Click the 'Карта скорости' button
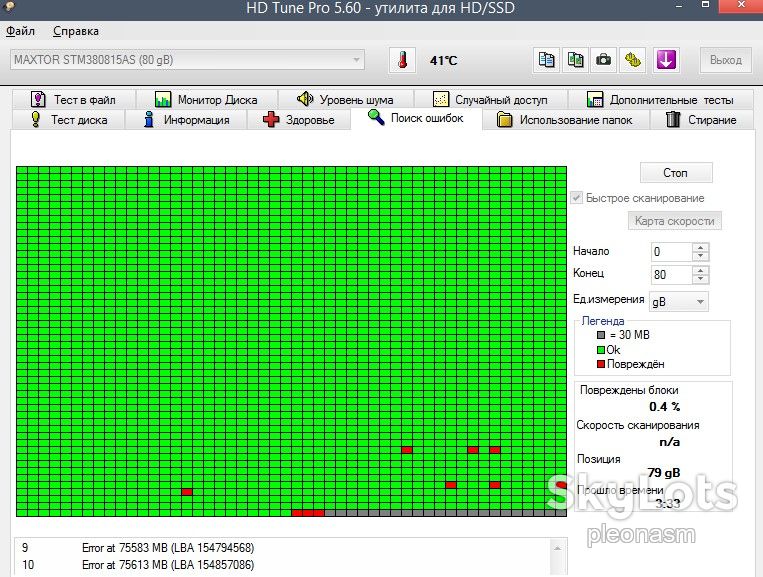 point(675,221)
